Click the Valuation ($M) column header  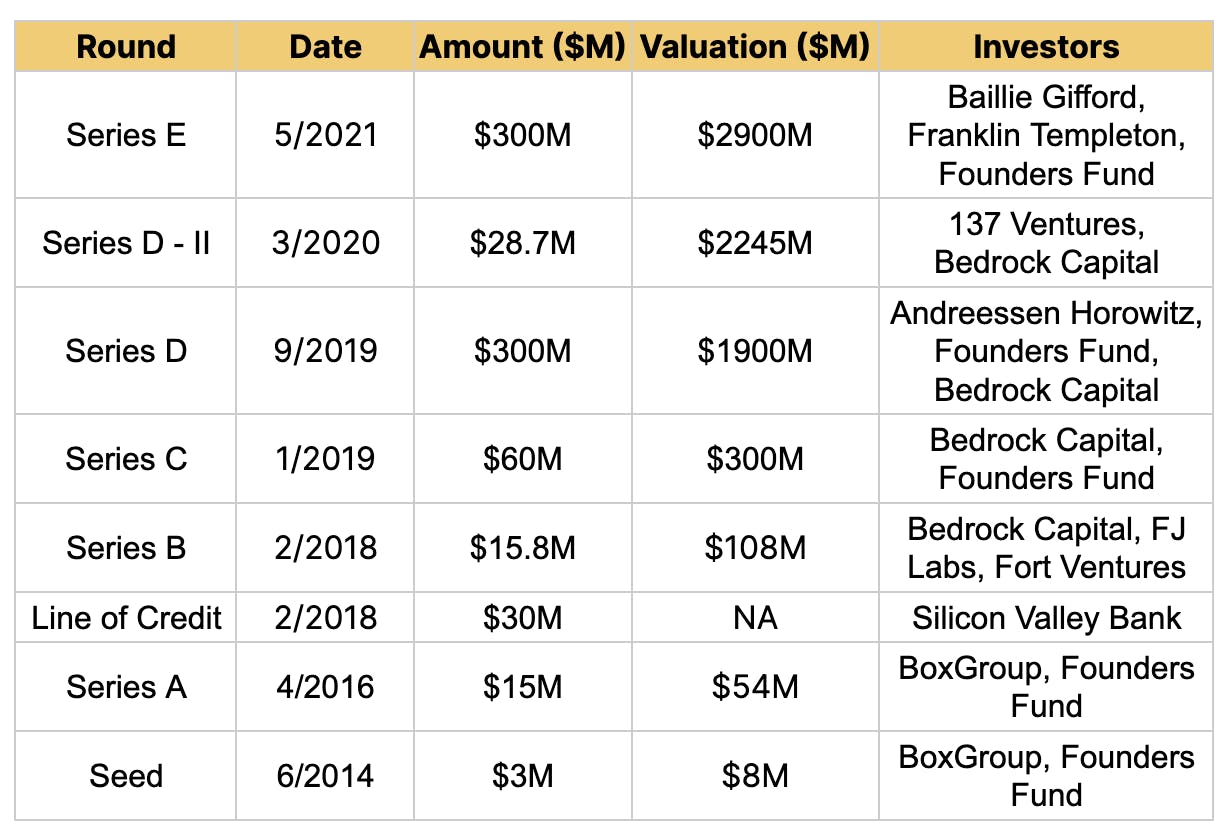point(755,47)
